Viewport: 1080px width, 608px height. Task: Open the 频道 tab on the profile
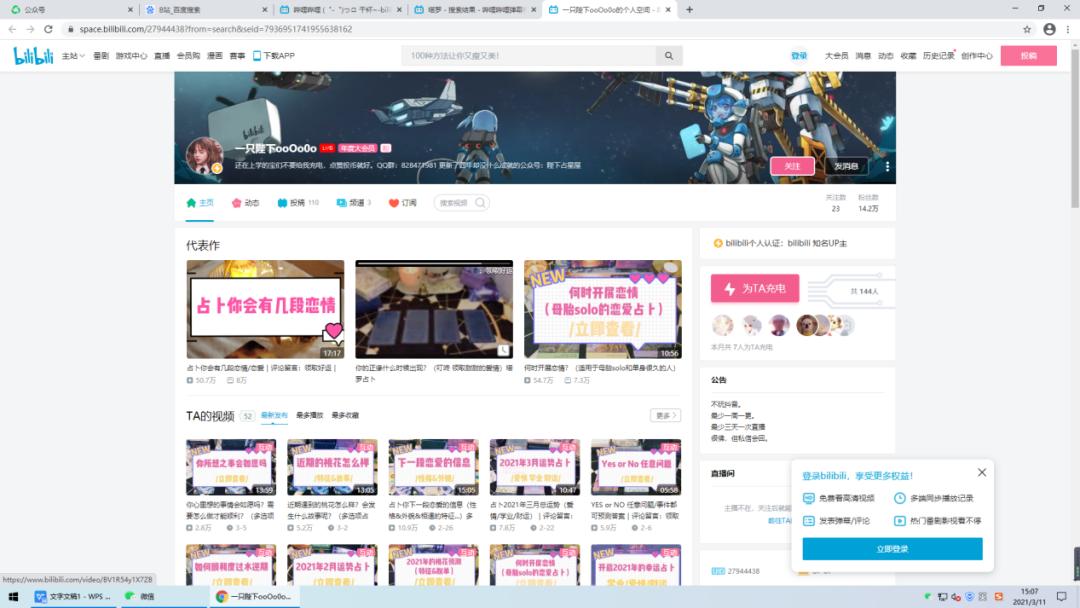(353, 203)
